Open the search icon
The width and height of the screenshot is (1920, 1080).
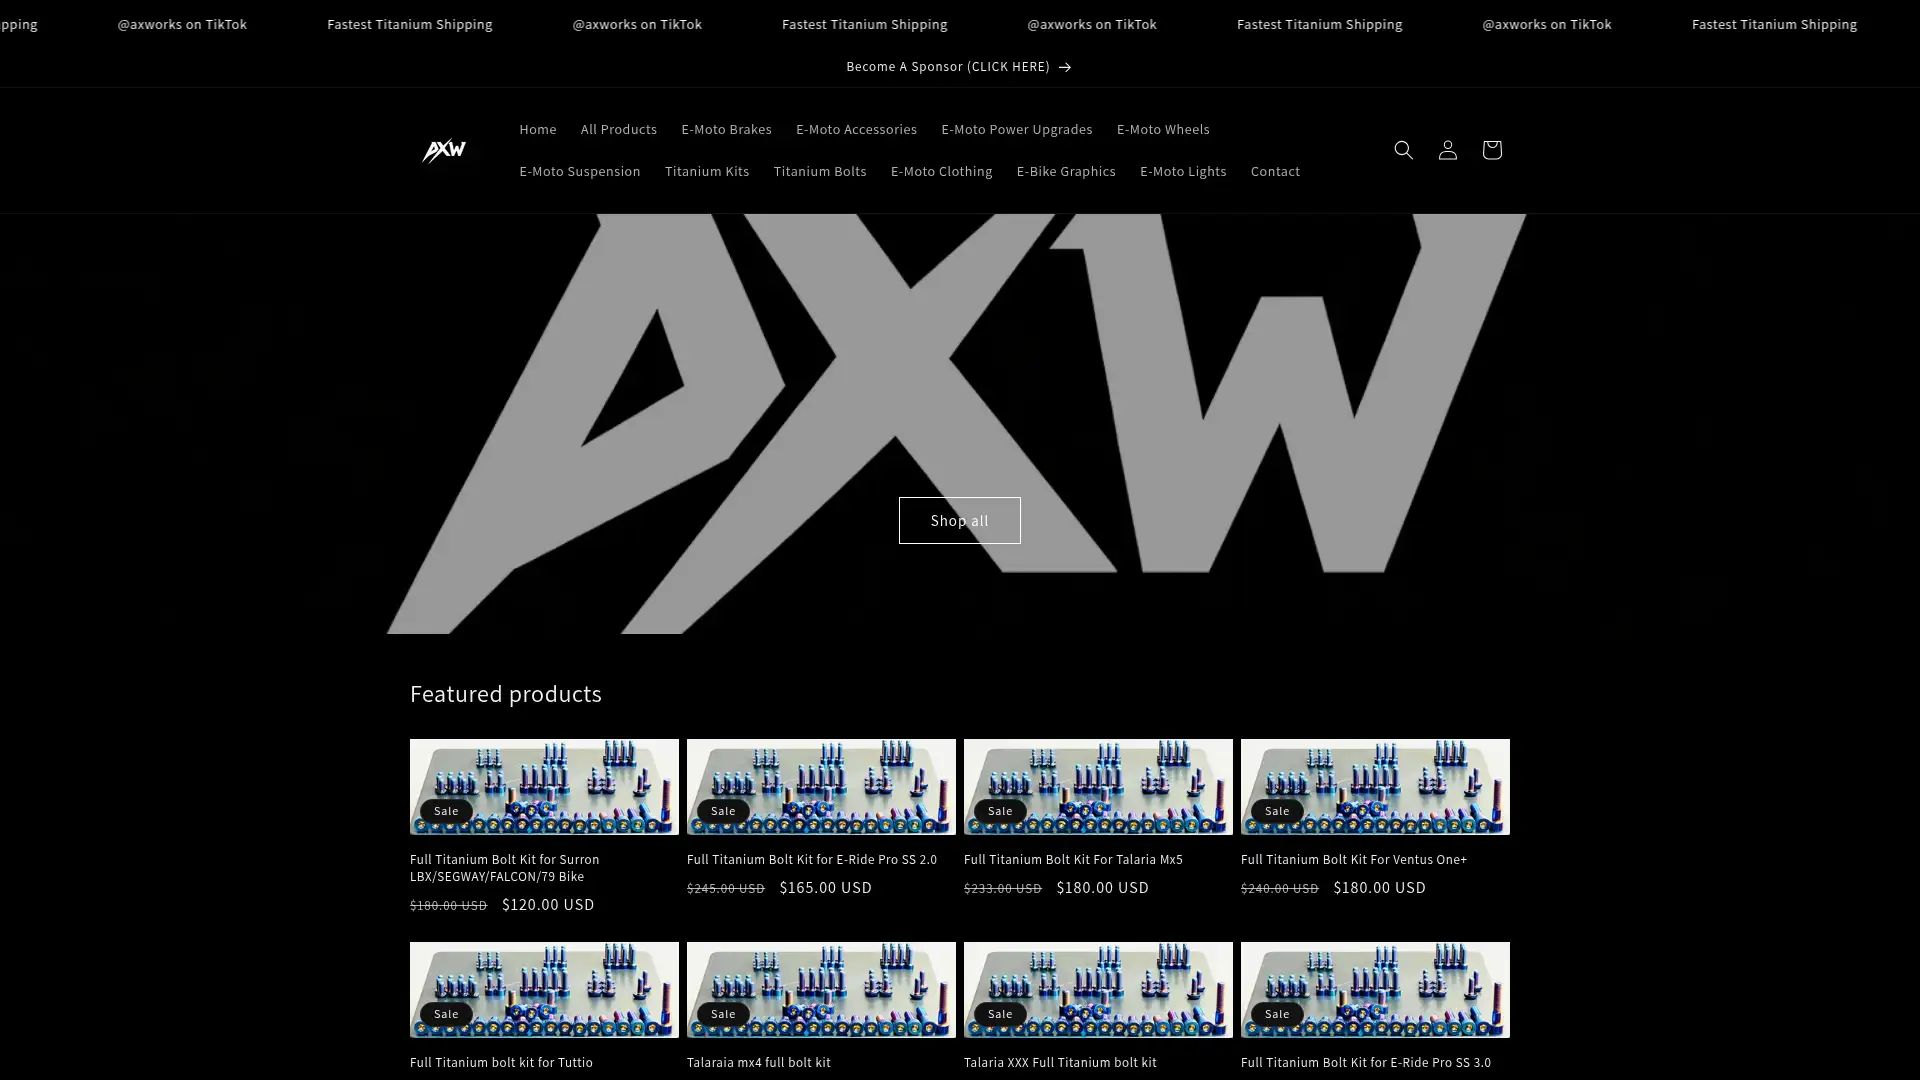(x=1403, y=150)
